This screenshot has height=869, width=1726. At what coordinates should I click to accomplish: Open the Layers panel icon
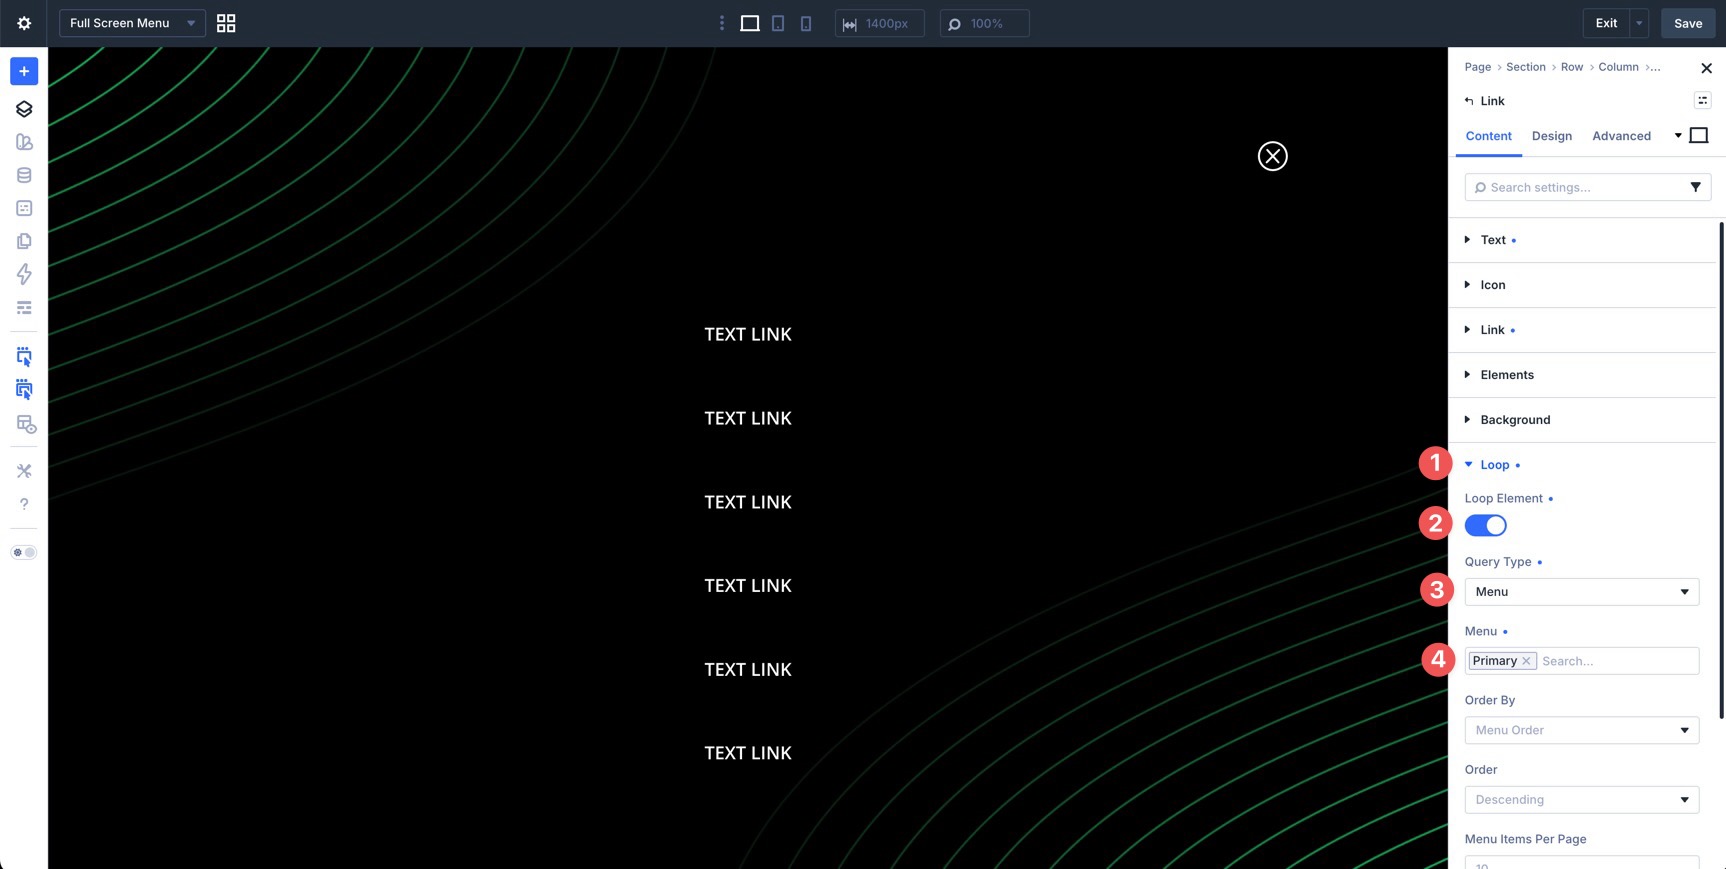24,109
